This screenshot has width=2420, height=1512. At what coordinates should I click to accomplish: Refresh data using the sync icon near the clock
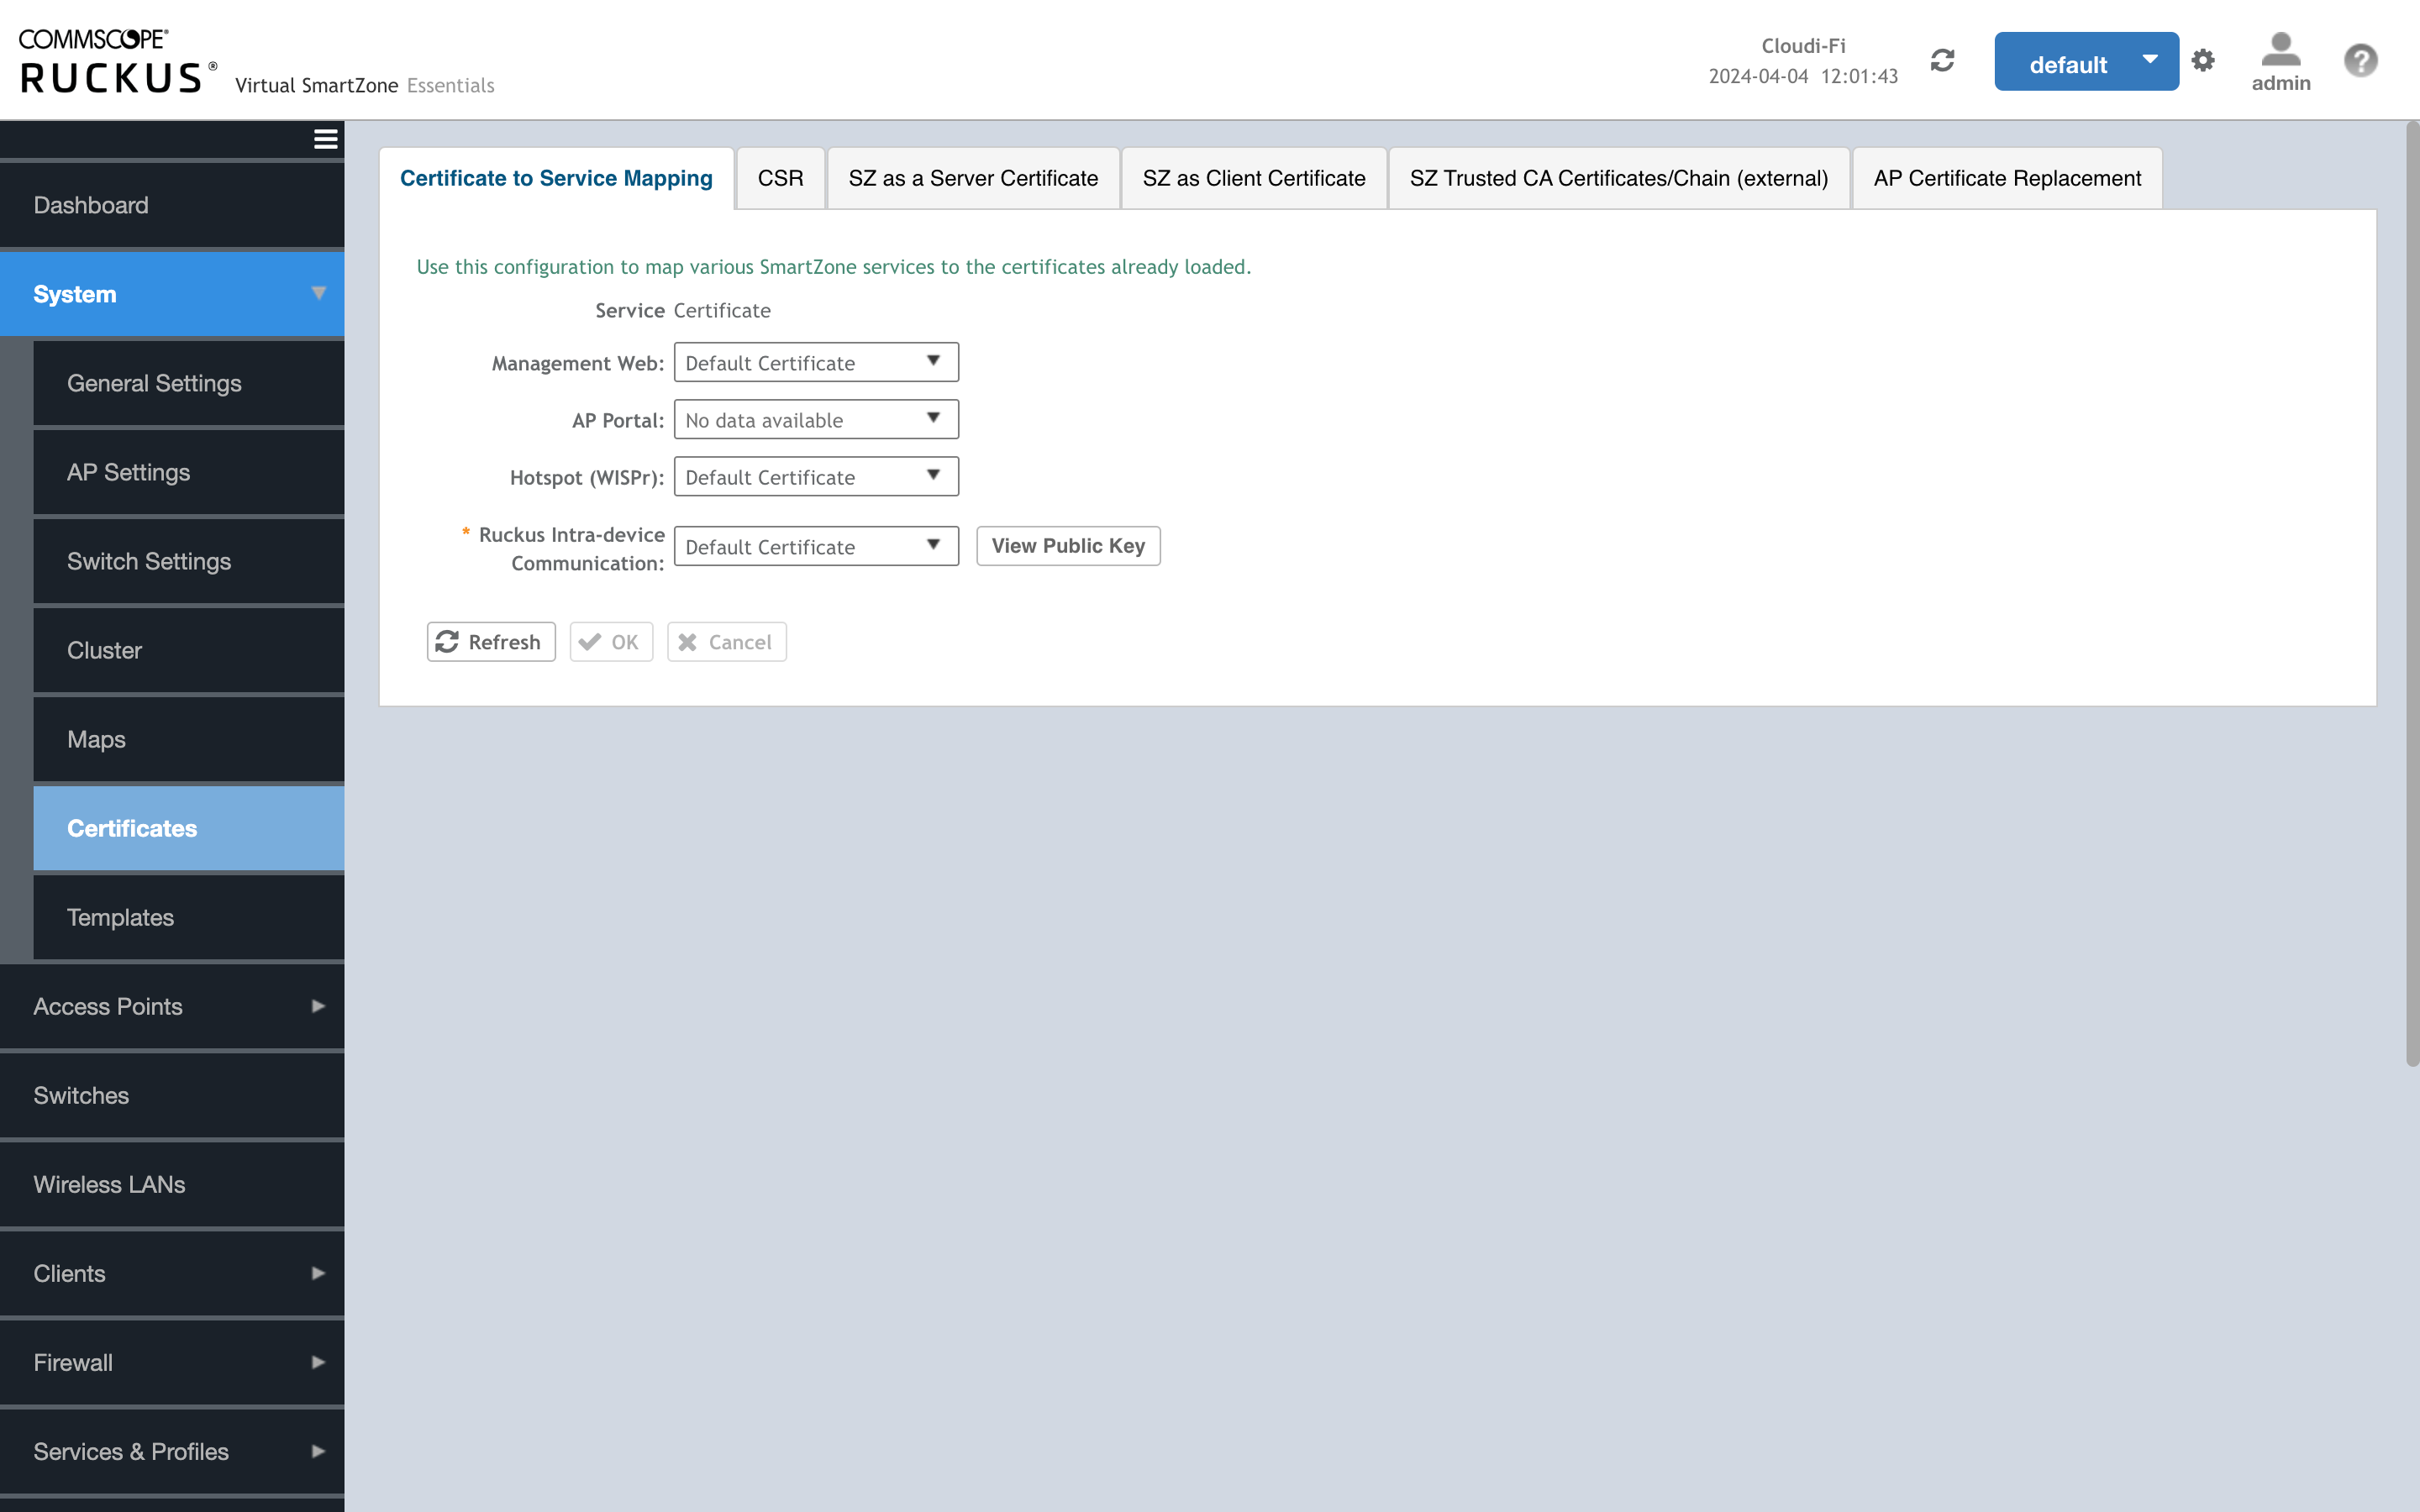1941,60
